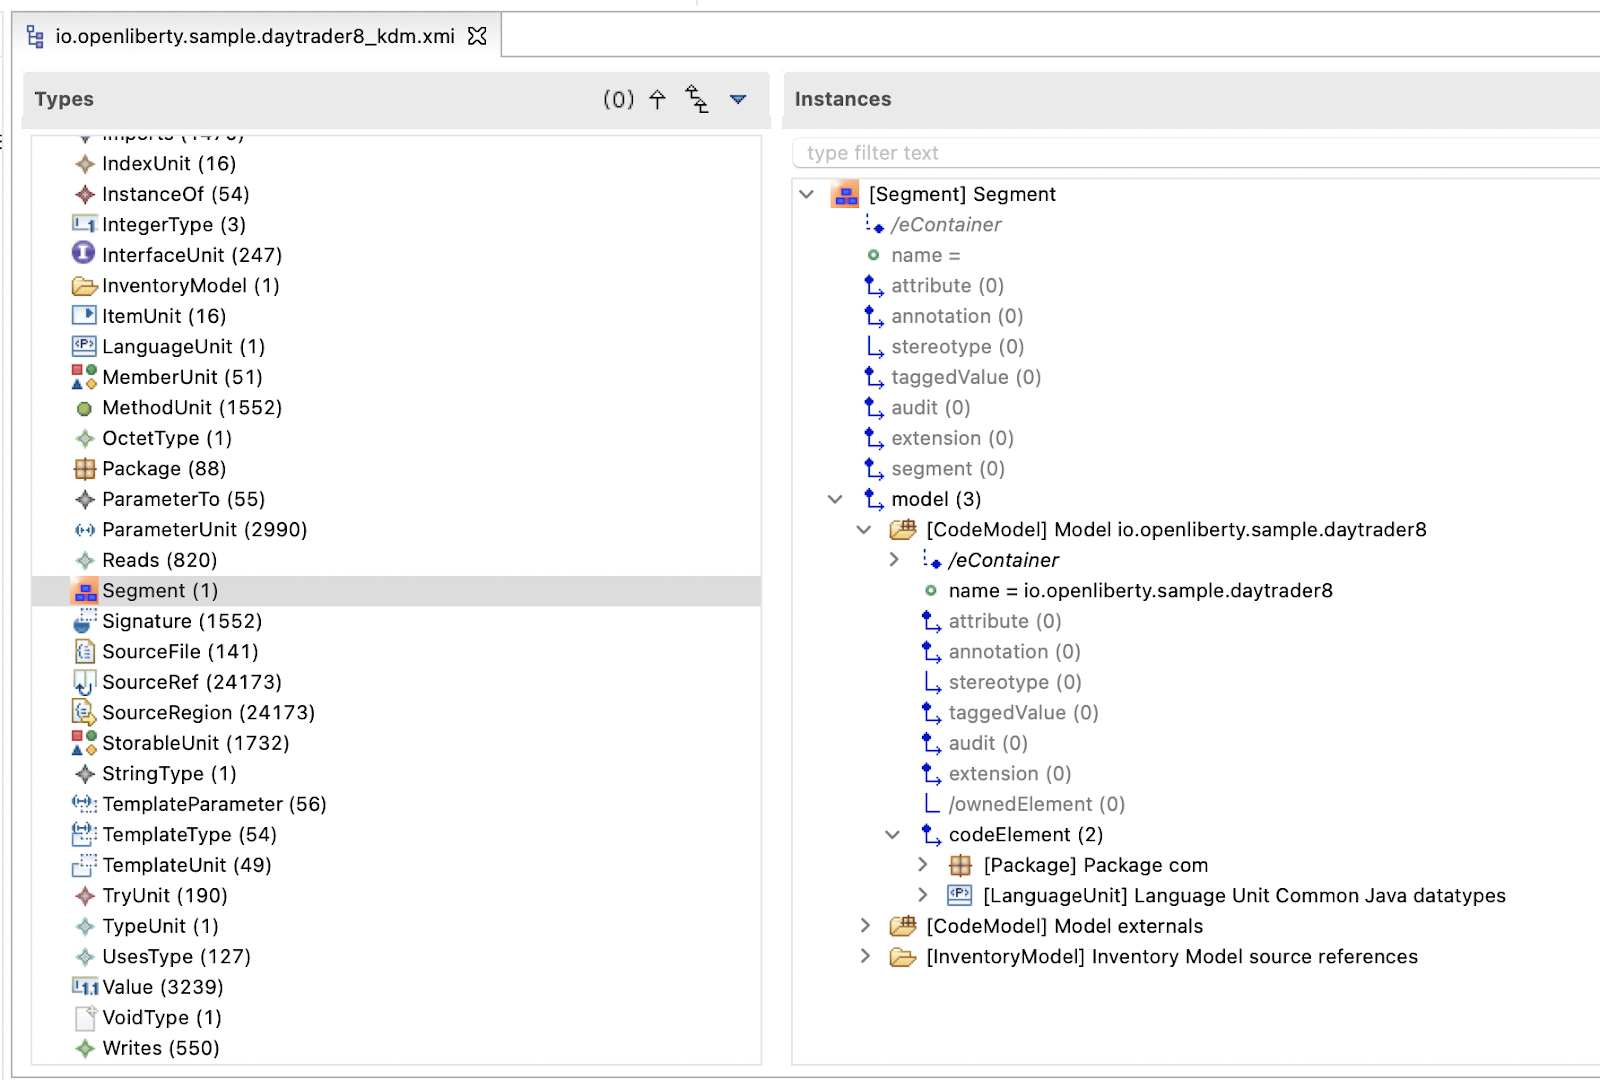The height and width of the screenshot is (1080, 1600).
Task: Expand /eContainer under the CodeModel
Action: [x=894, y=560]
